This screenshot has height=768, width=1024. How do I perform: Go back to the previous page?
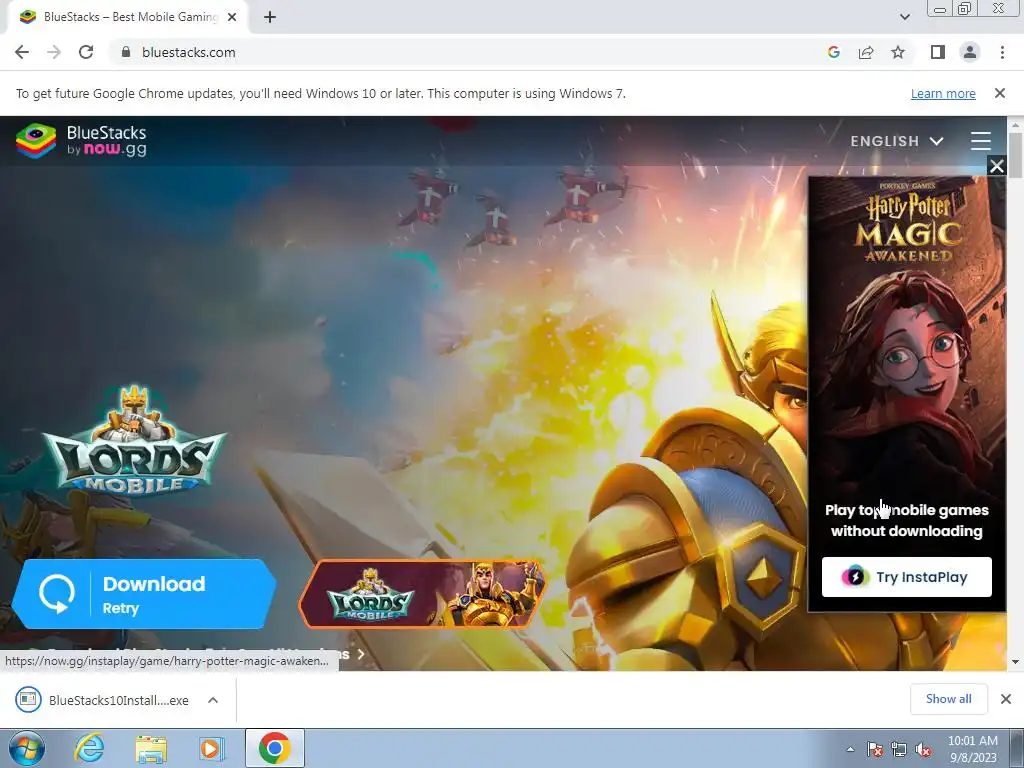click(22, 52)
